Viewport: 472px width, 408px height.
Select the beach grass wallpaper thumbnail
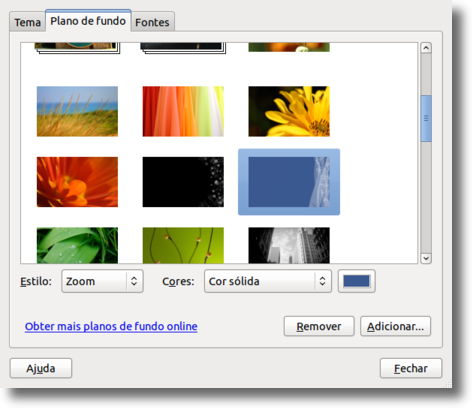click(x=77, y=111)
